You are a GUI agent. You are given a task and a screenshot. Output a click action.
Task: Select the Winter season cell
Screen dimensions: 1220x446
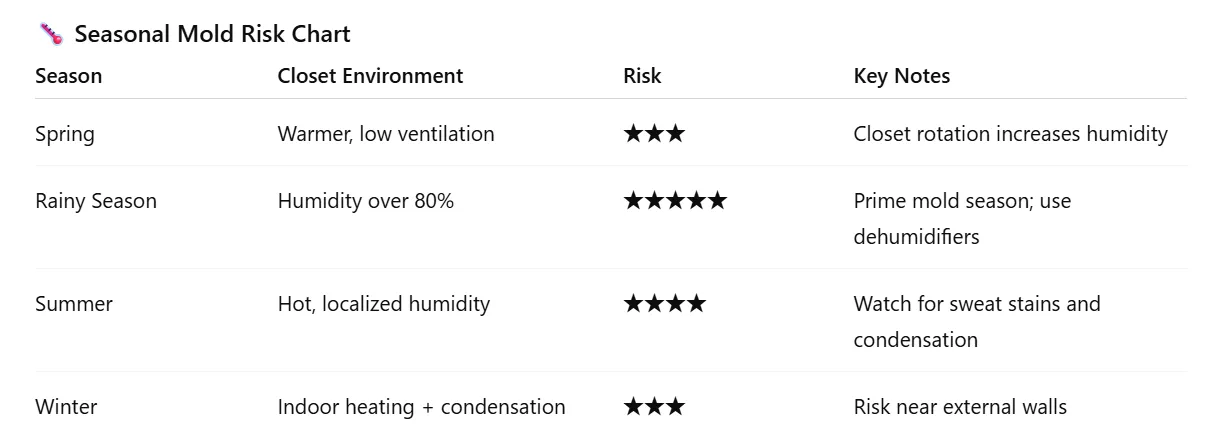point(66,407)
